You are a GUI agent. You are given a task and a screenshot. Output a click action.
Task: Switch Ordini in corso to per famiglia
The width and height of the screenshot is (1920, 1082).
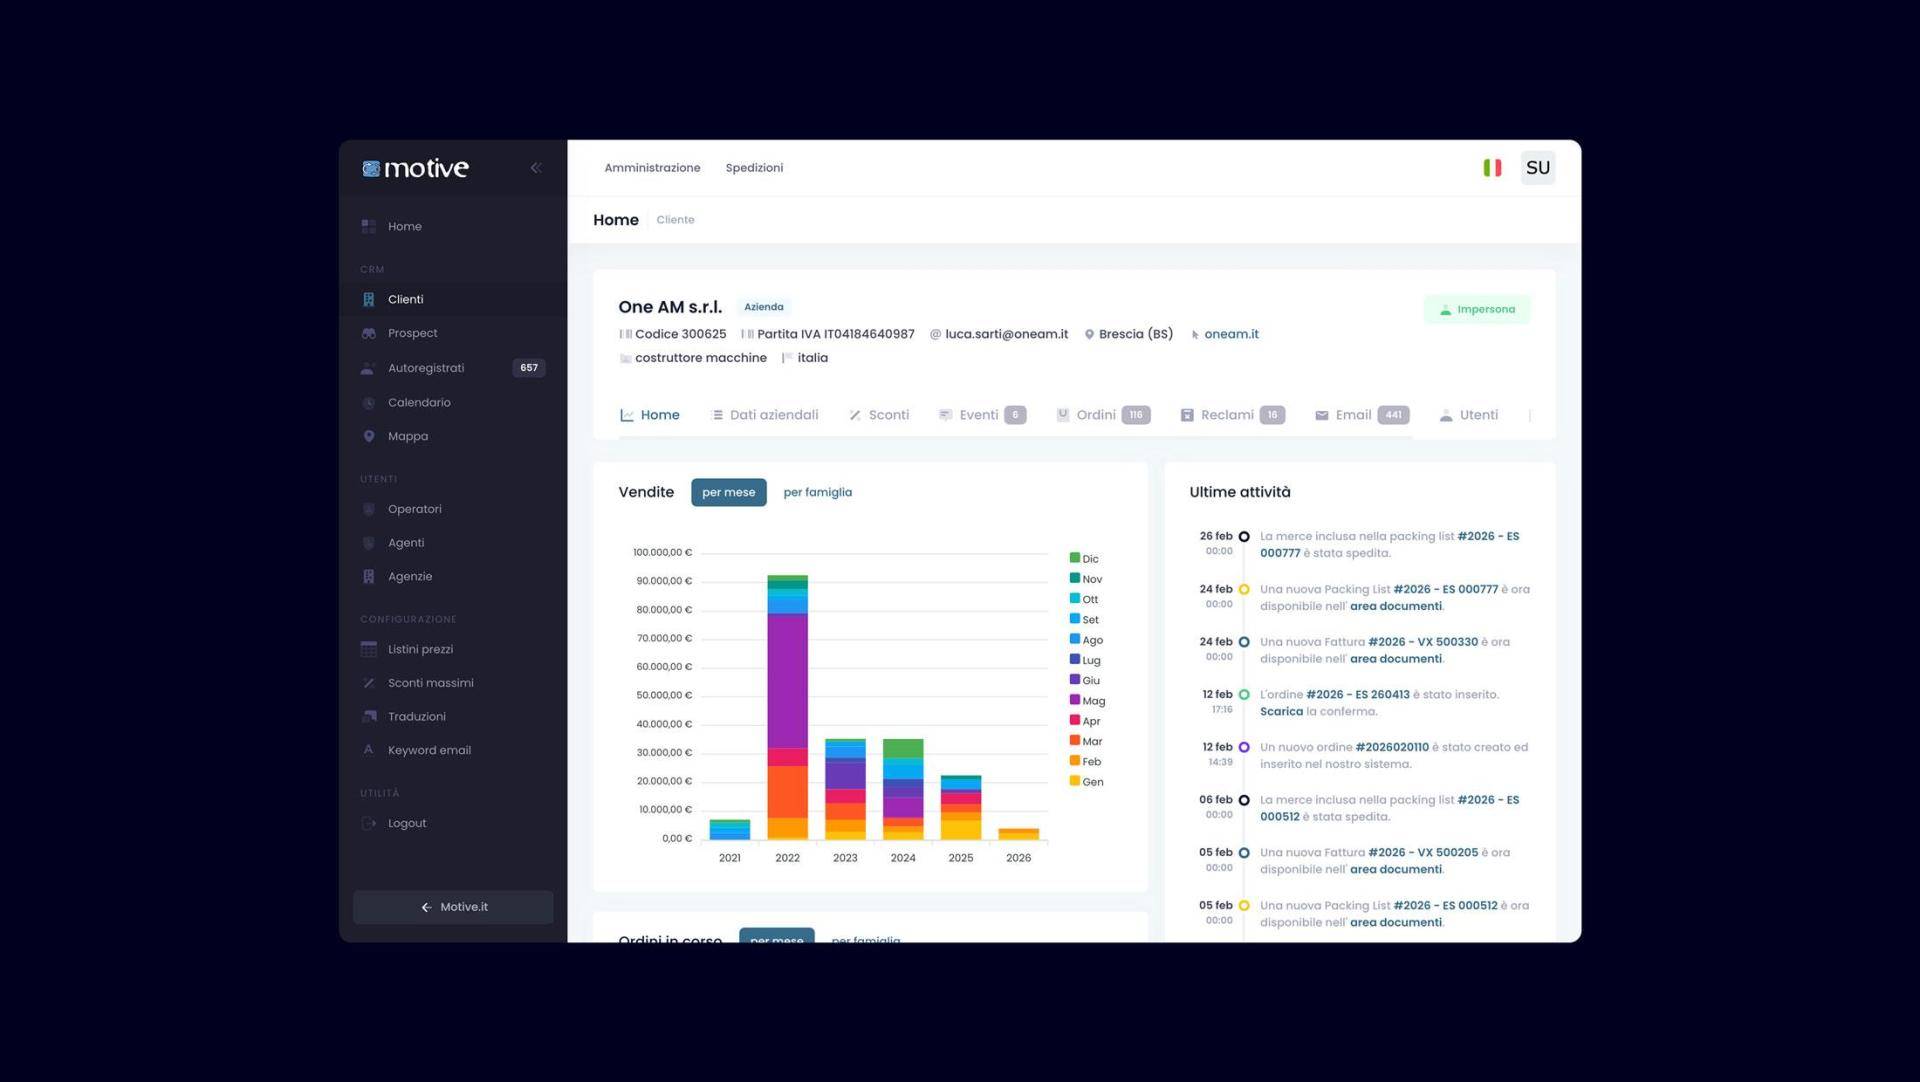point(866,941)
